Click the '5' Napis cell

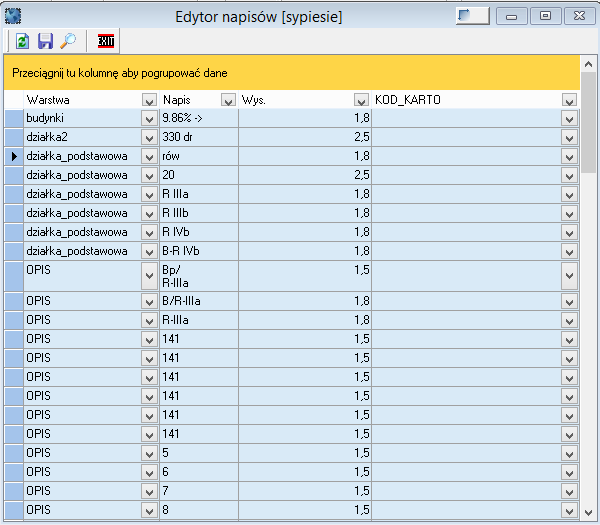(199, 453)
